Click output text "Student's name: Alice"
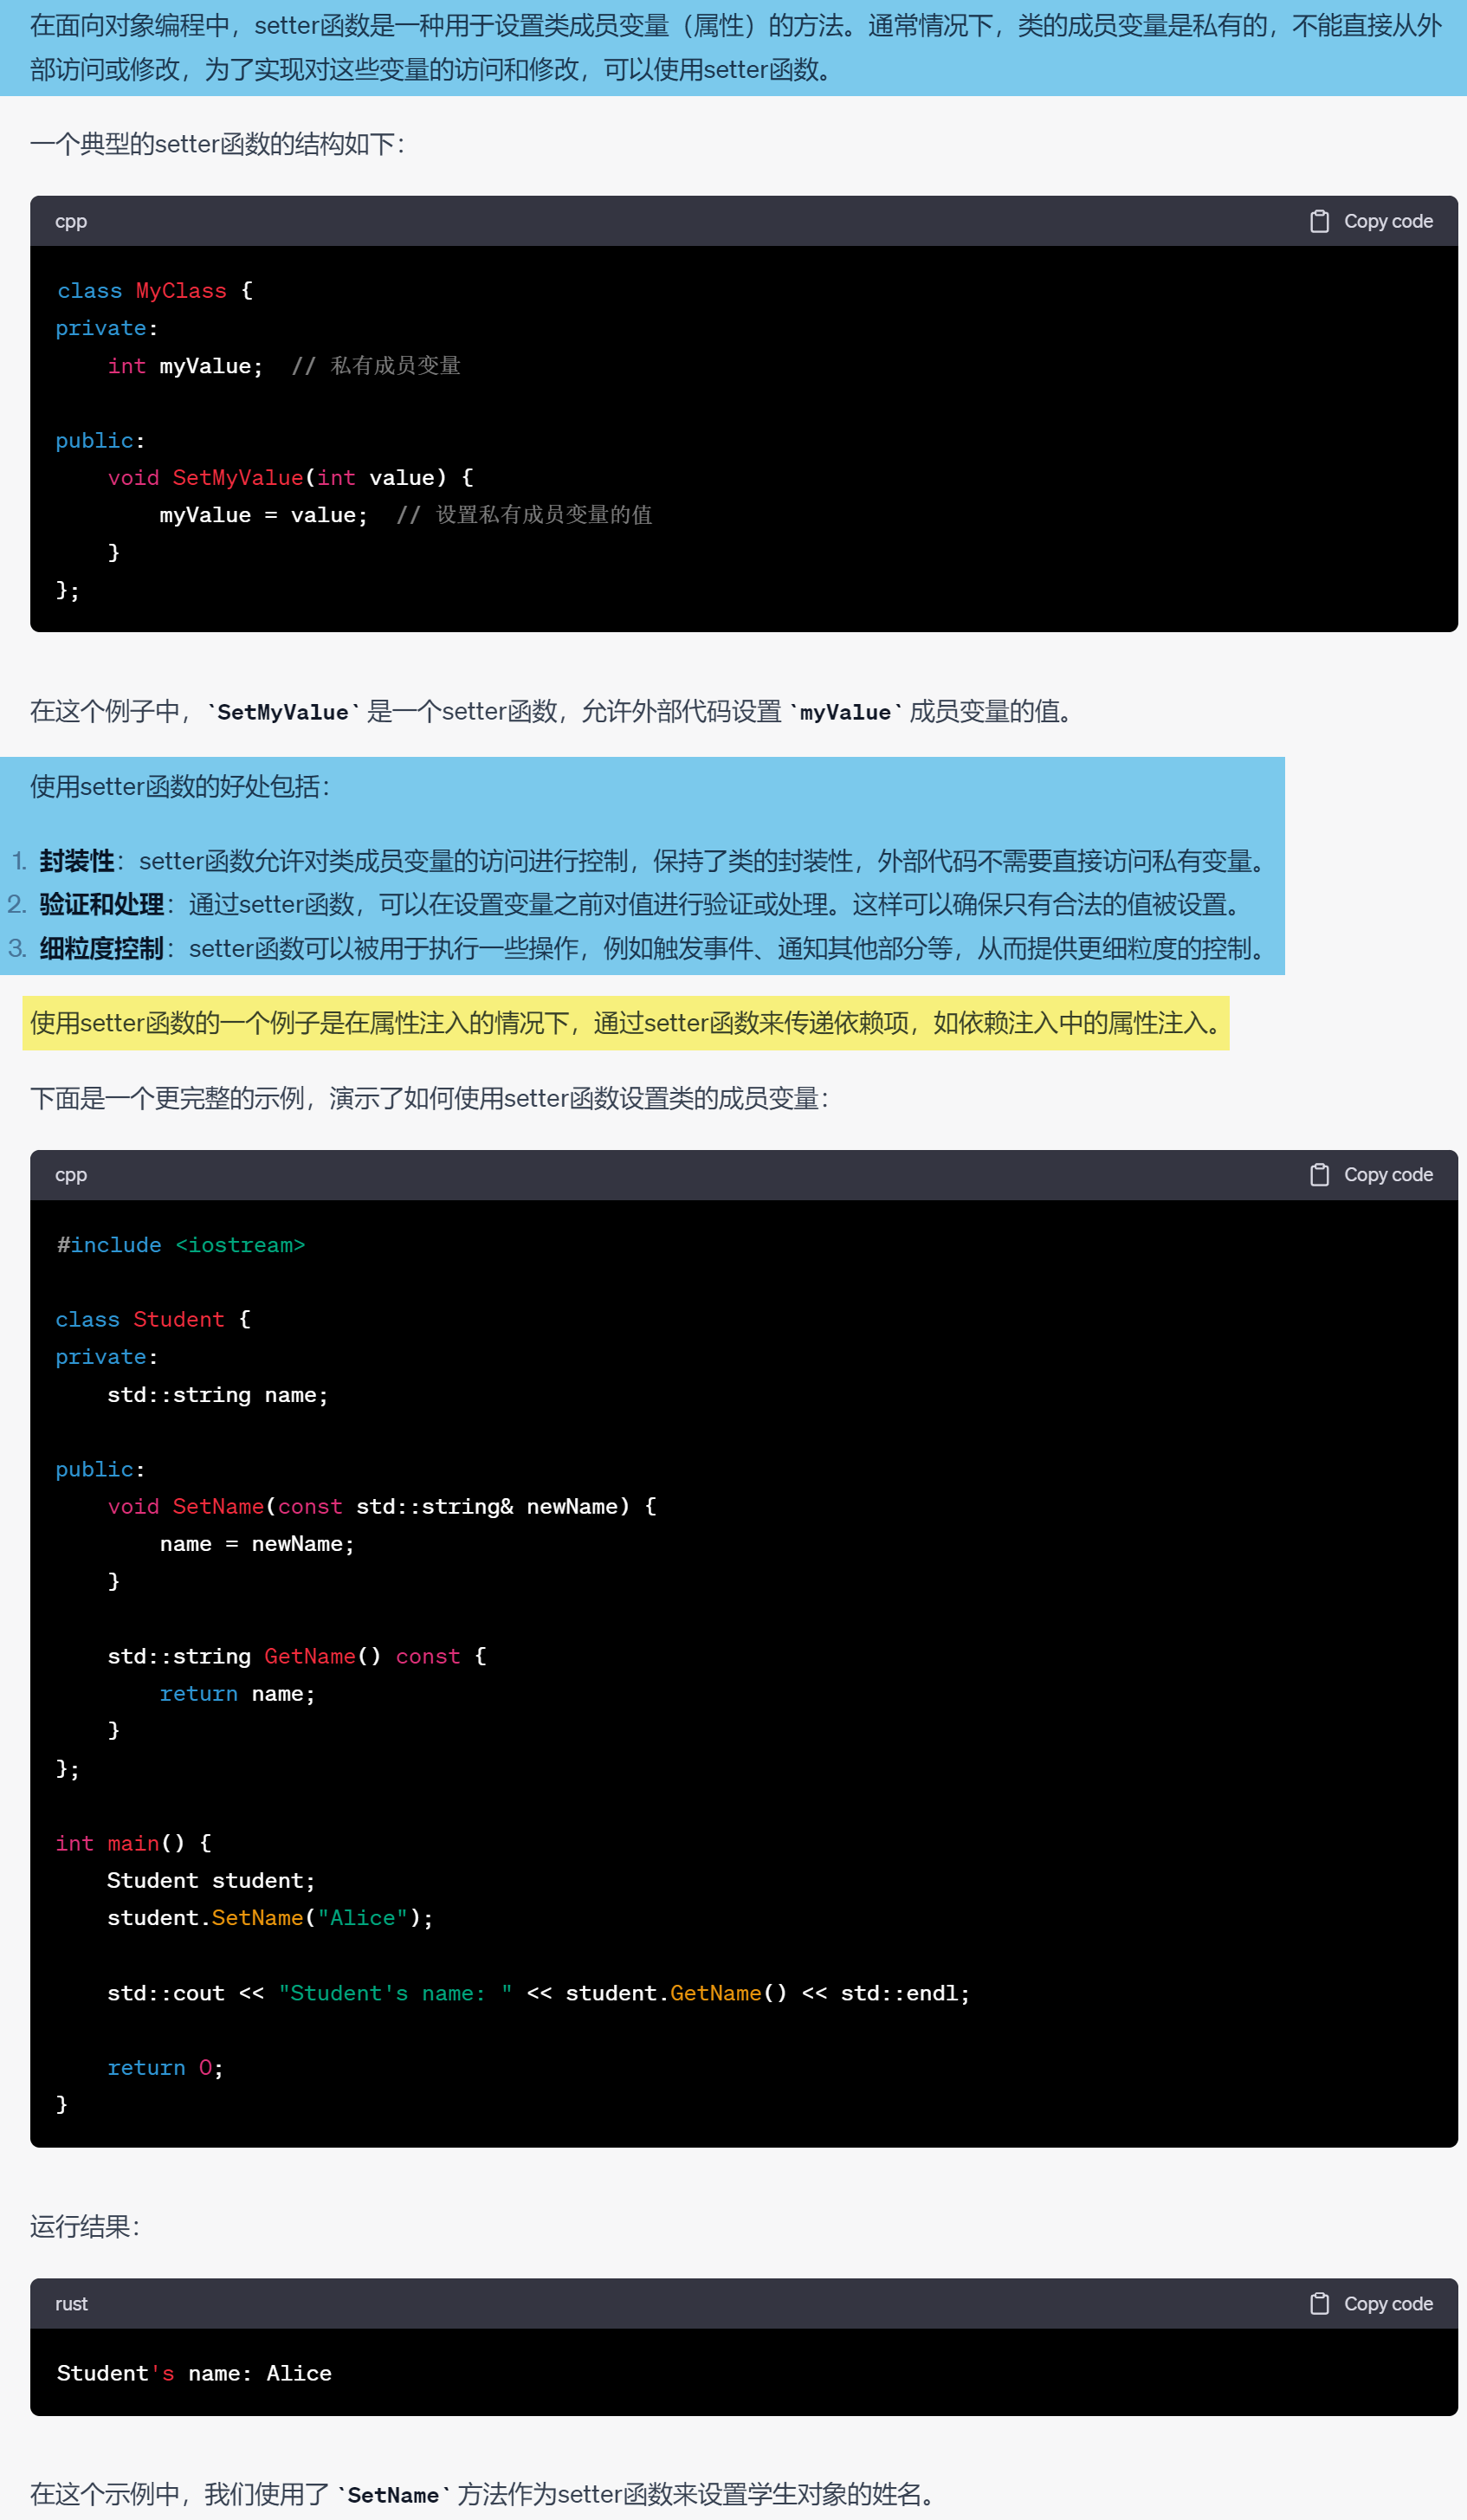Viewport: 1467px width, 2520px height. pyautogui.click(x=194, y=2373)
